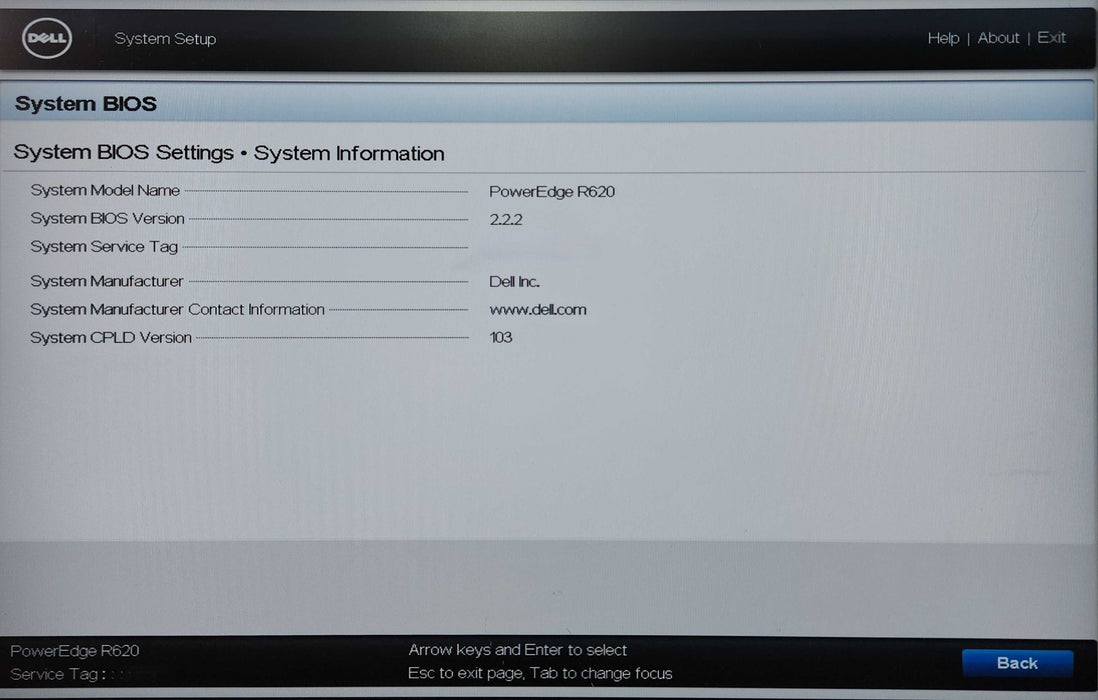Image resolution: width=1098 pixels, height=700 pixels.
Task: Click the Back button
Action: tap(1017, 662)
